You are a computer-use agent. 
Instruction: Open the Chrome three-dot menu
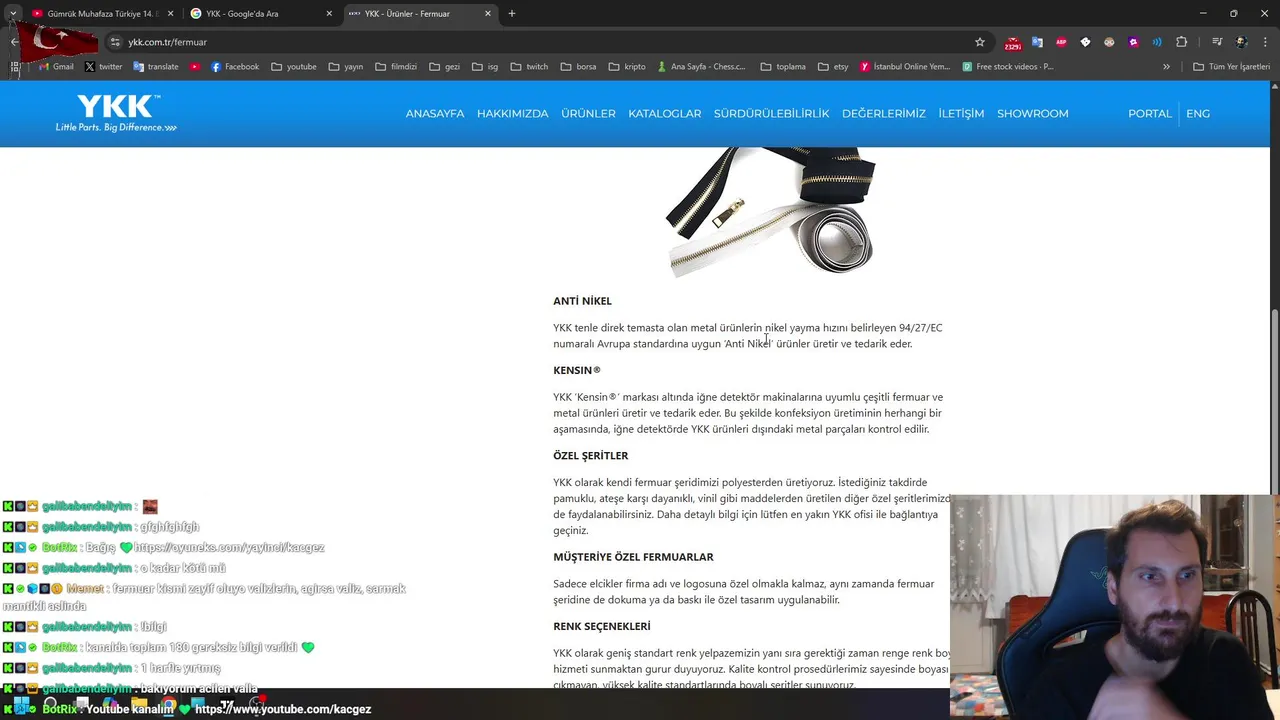1265,42
